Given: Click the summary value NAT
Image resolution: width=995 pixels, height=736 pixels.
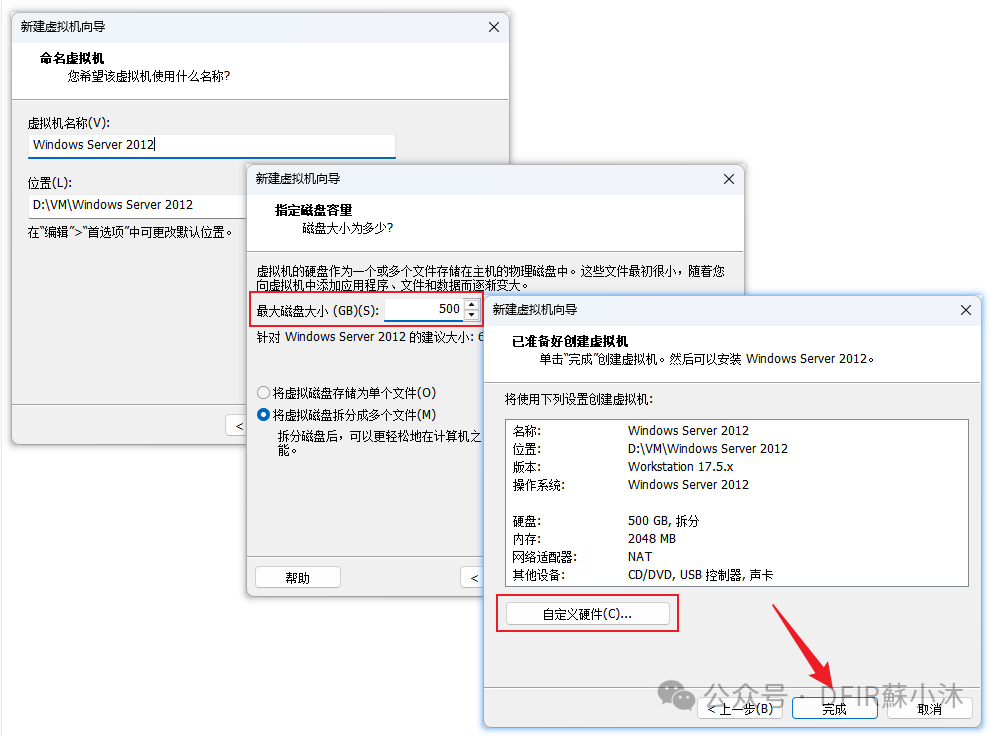Looking at the screenshot, I should [x=640, y=556].
